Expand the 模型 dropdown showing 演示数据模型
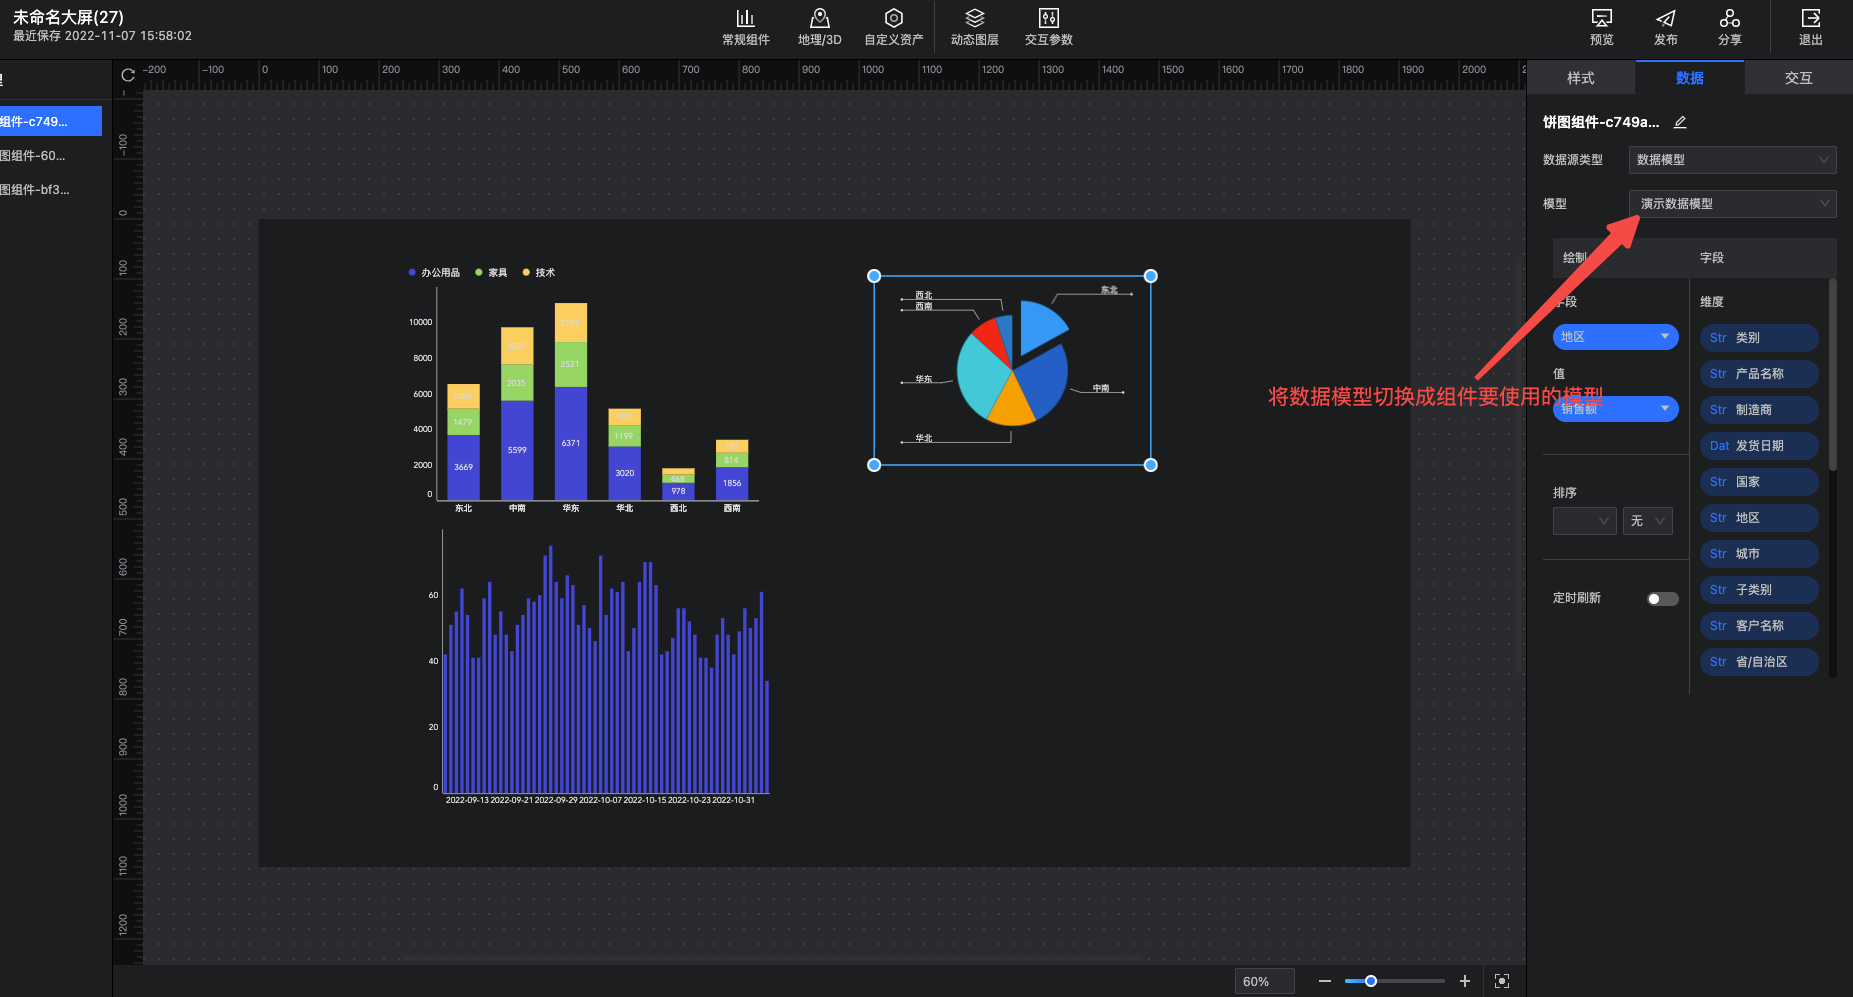Image resolution: width=1853 pixels, height=997 pixels. click(1732, 204)
